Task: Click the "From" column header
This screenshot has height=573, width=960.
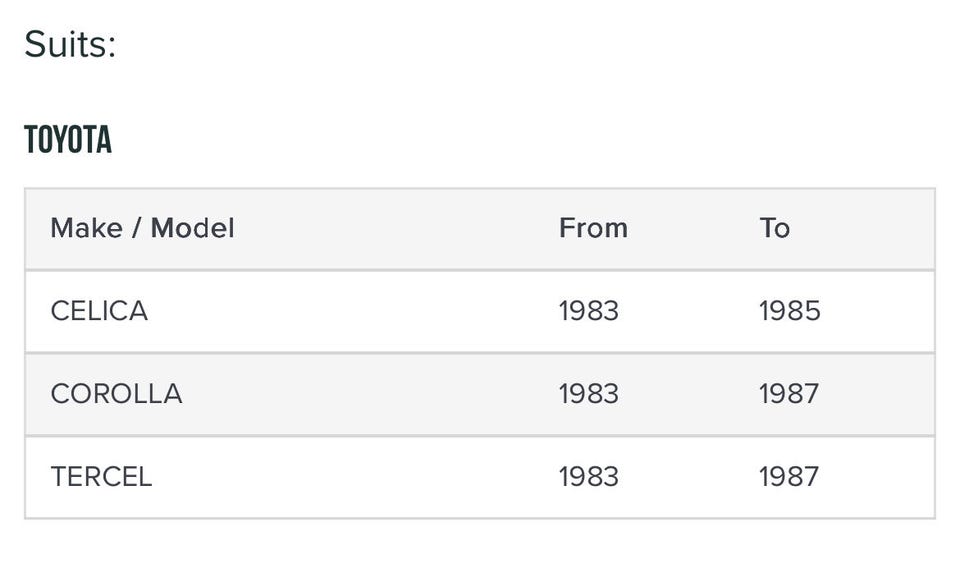Action: (593, 228)
